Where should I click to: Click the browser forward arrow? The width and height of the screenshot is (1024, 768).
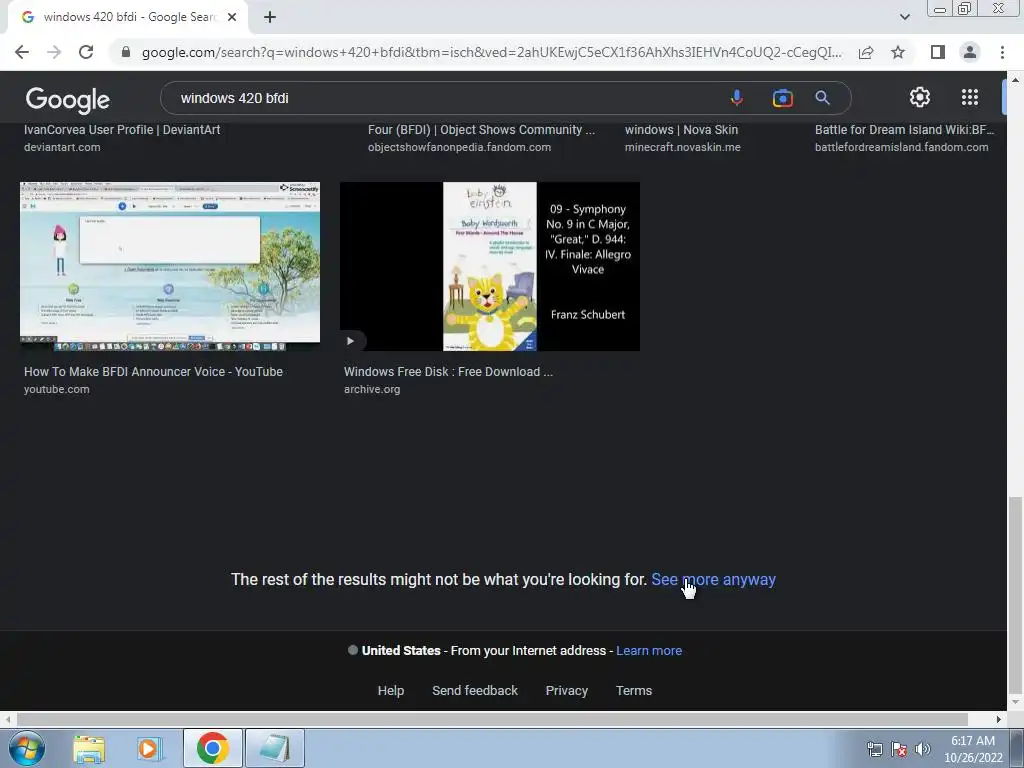click(x=54, y=52)
